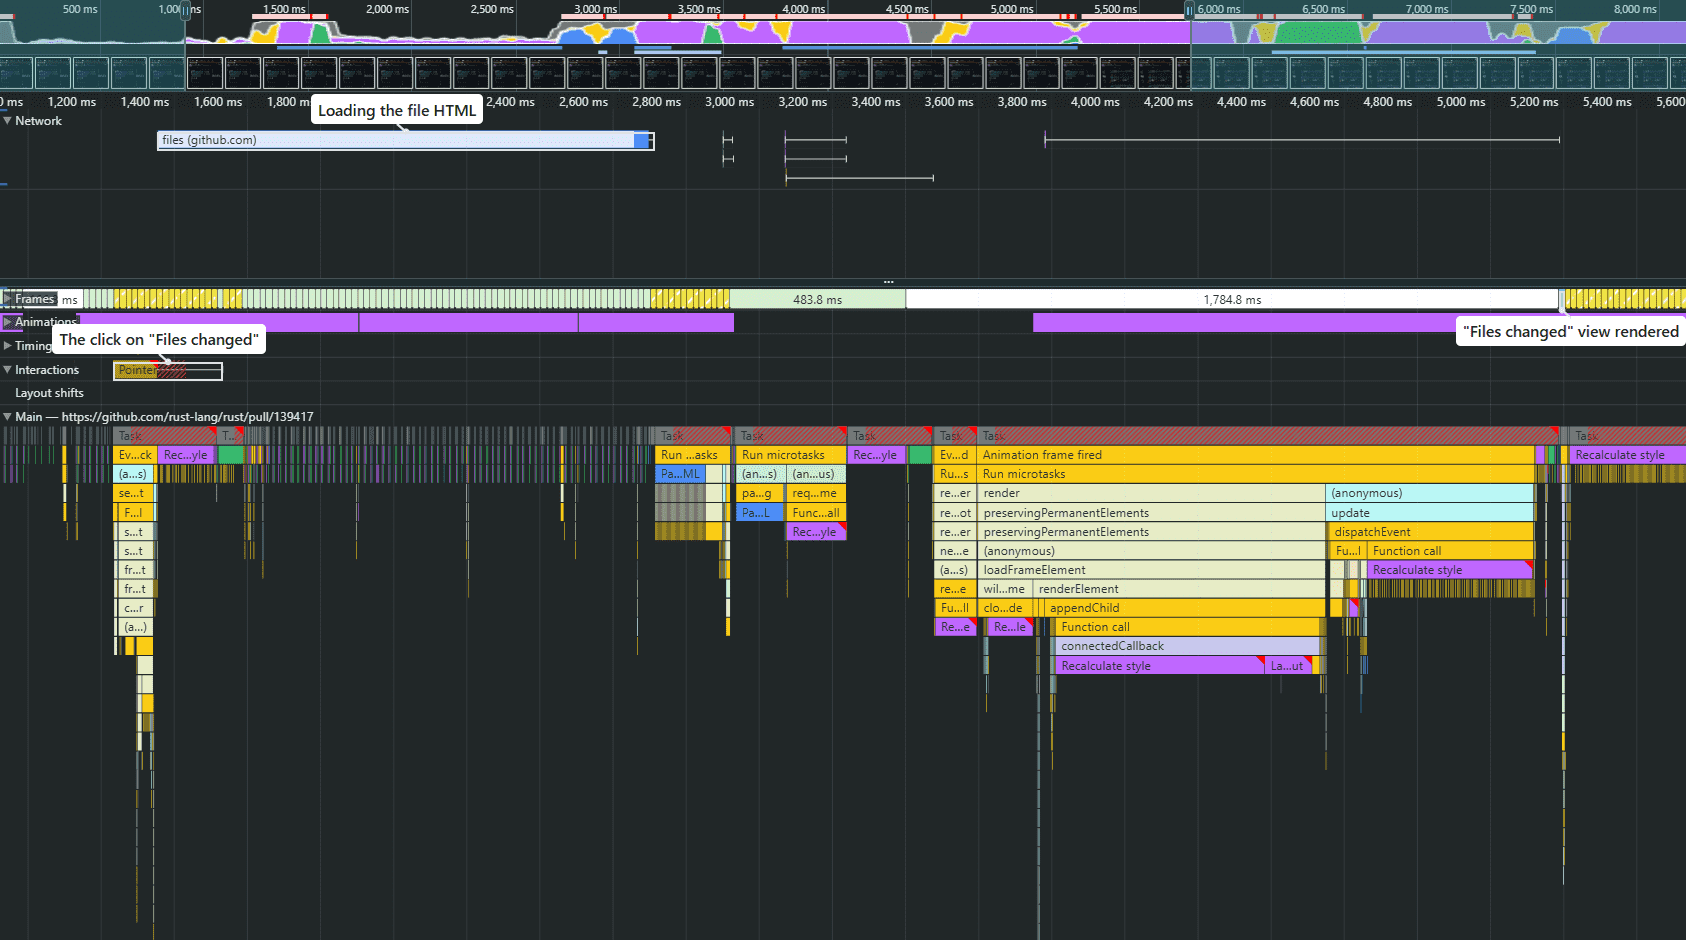
Task: Click the 'Files changed view rendered' annotation
Action: coord(1569,331)
